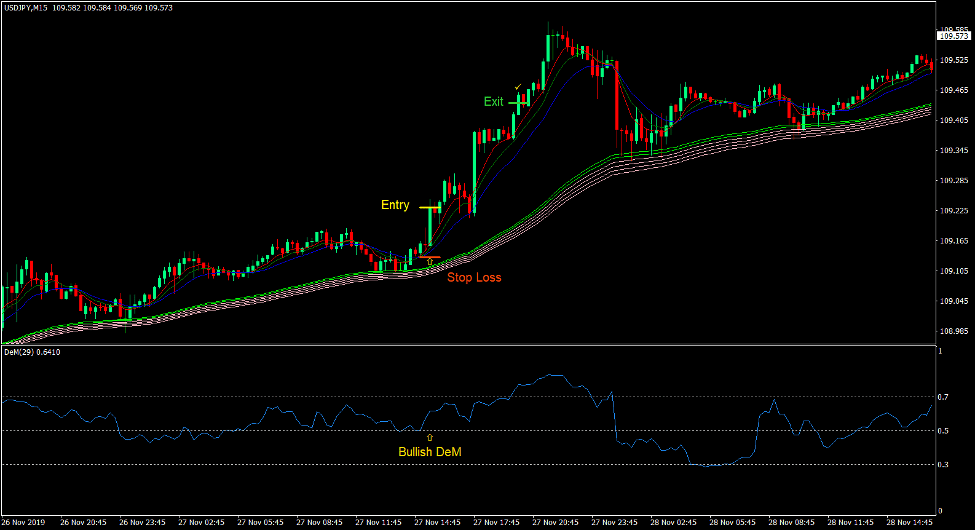
Task: Click the 0.7 DeMarker level label
Action: [943, 397]
